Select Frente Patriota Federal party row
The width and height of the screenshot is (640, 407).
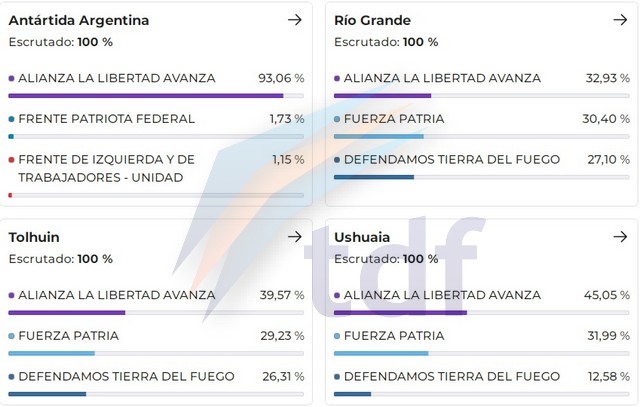107,119
